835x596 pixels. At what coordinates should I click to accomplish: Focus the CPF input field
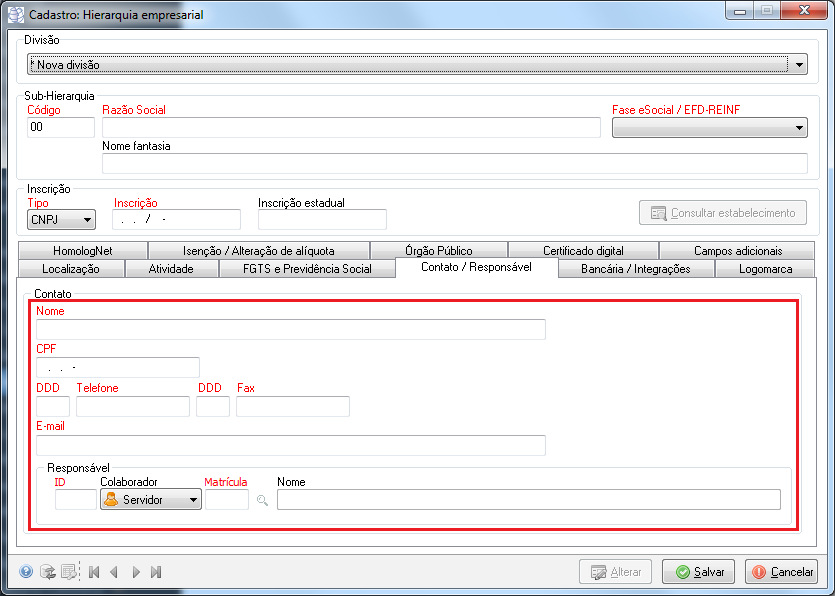117,367
